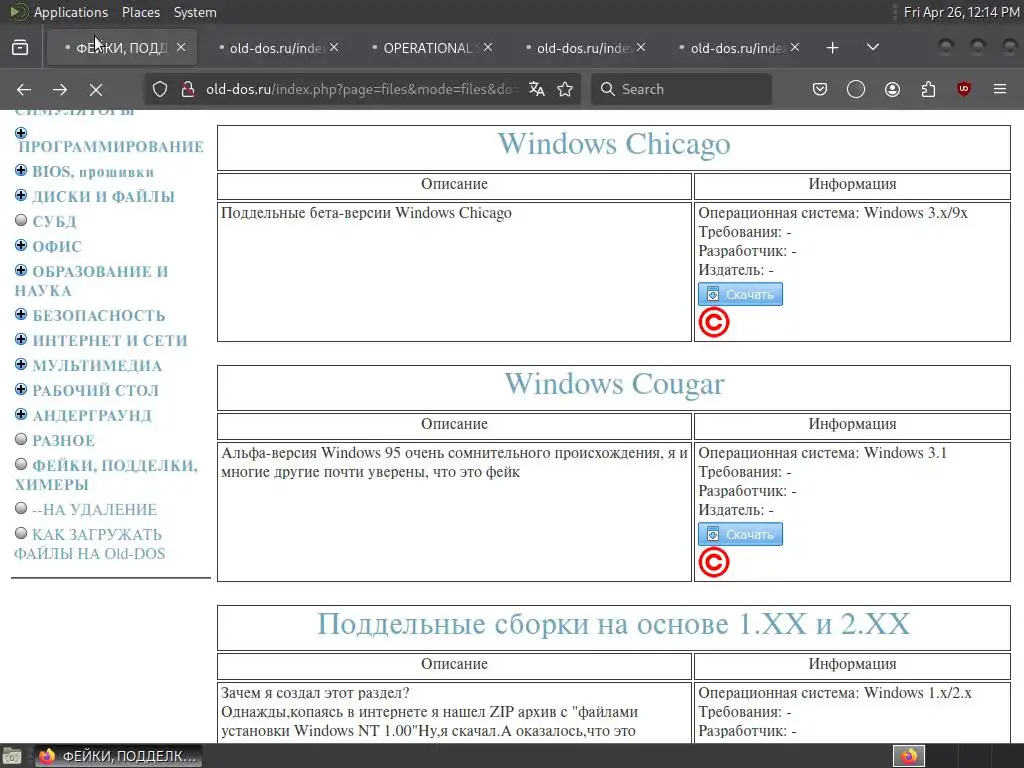Open КАК ЗАГРУЖАТЬ ФАЙЛЫ НА Old-DOS link
Viewport: 1024px width, 768px height.
(x=90, y=544)
